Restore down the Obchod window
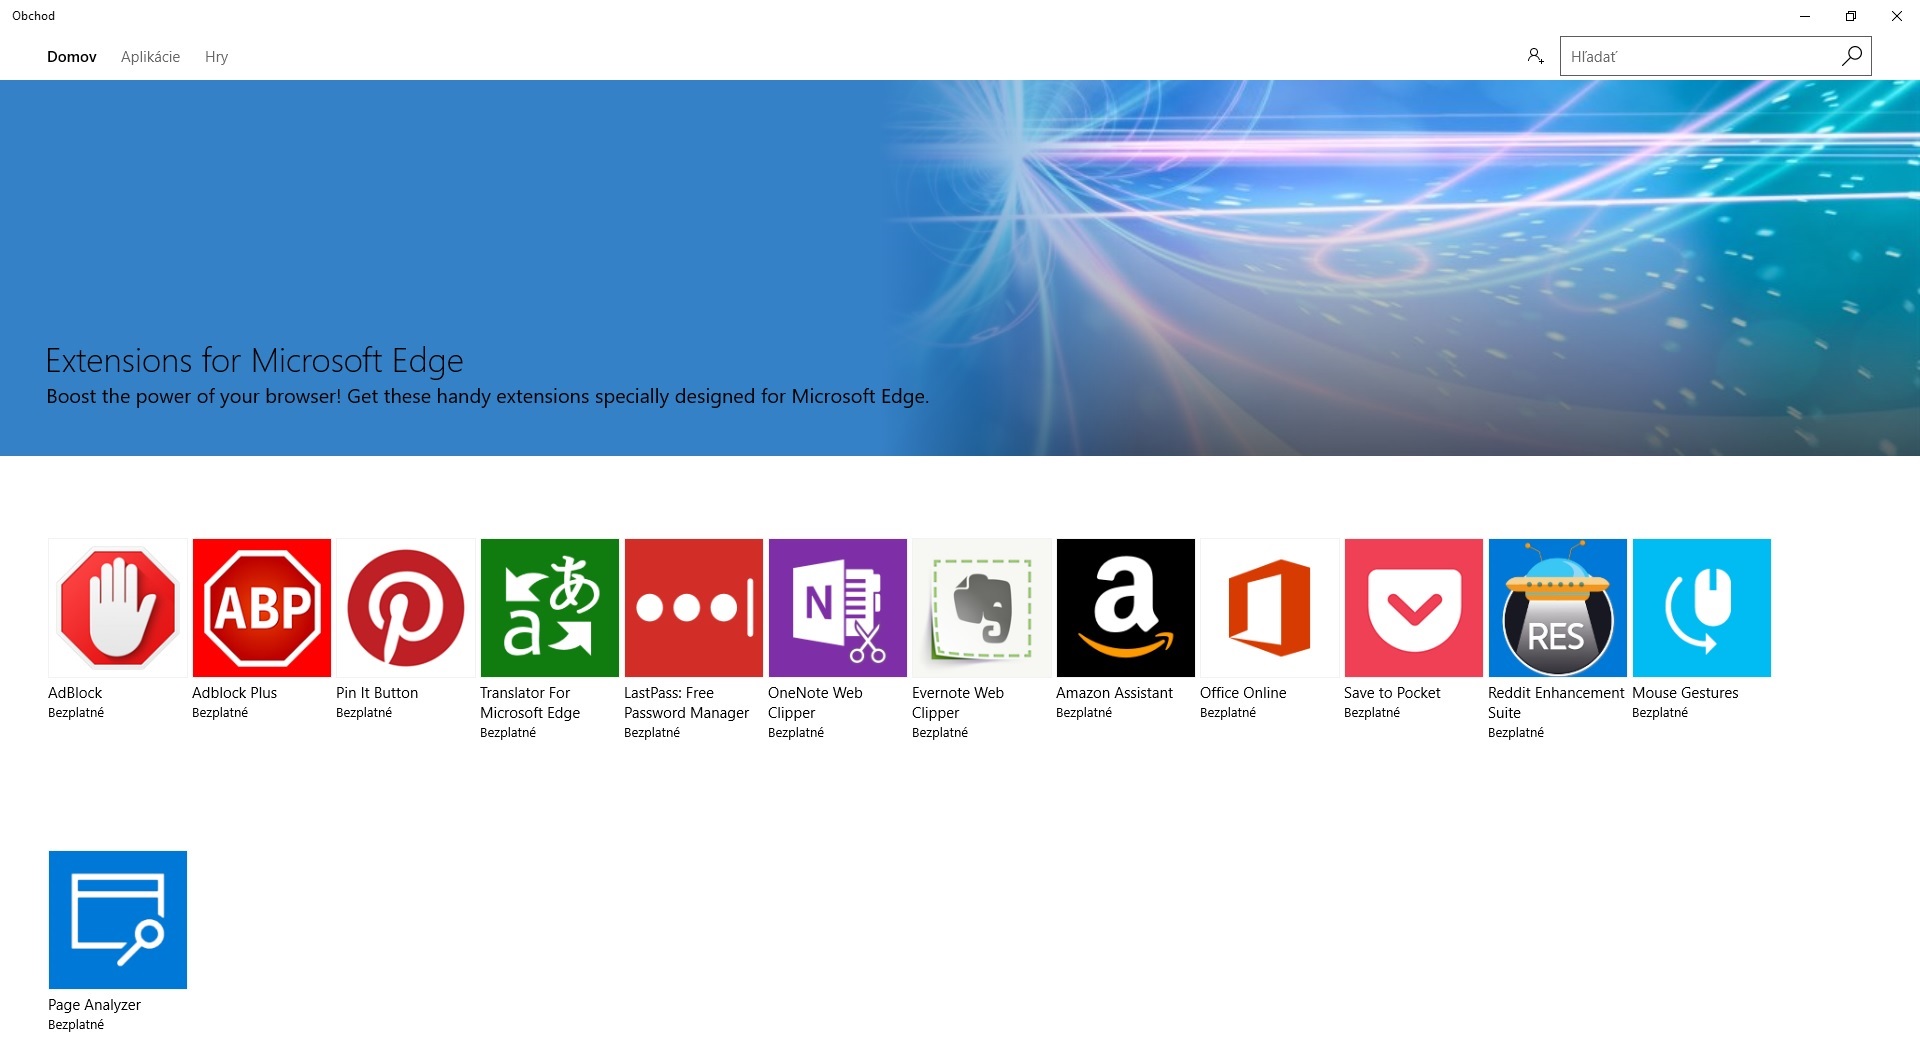This screenshot has width=1920, height=1040. point(1851,16)
